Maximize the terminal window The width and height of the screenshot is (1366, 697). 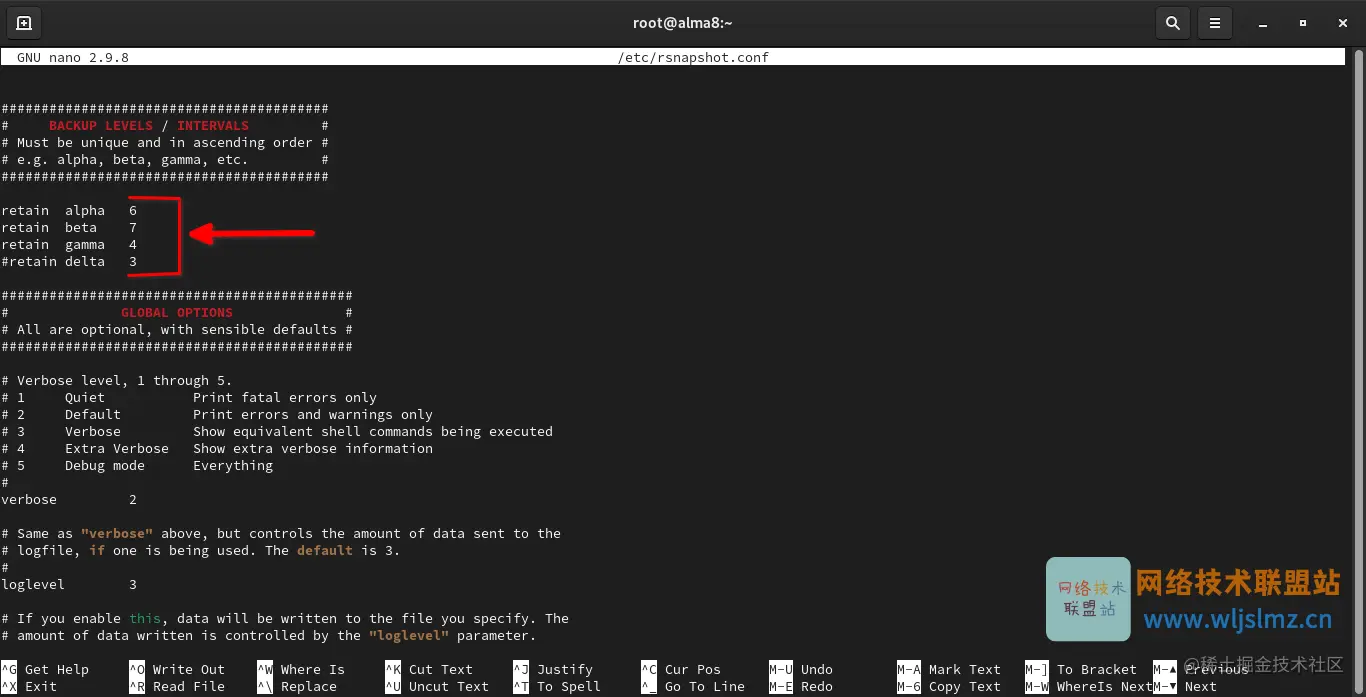tap(1302, 22)
